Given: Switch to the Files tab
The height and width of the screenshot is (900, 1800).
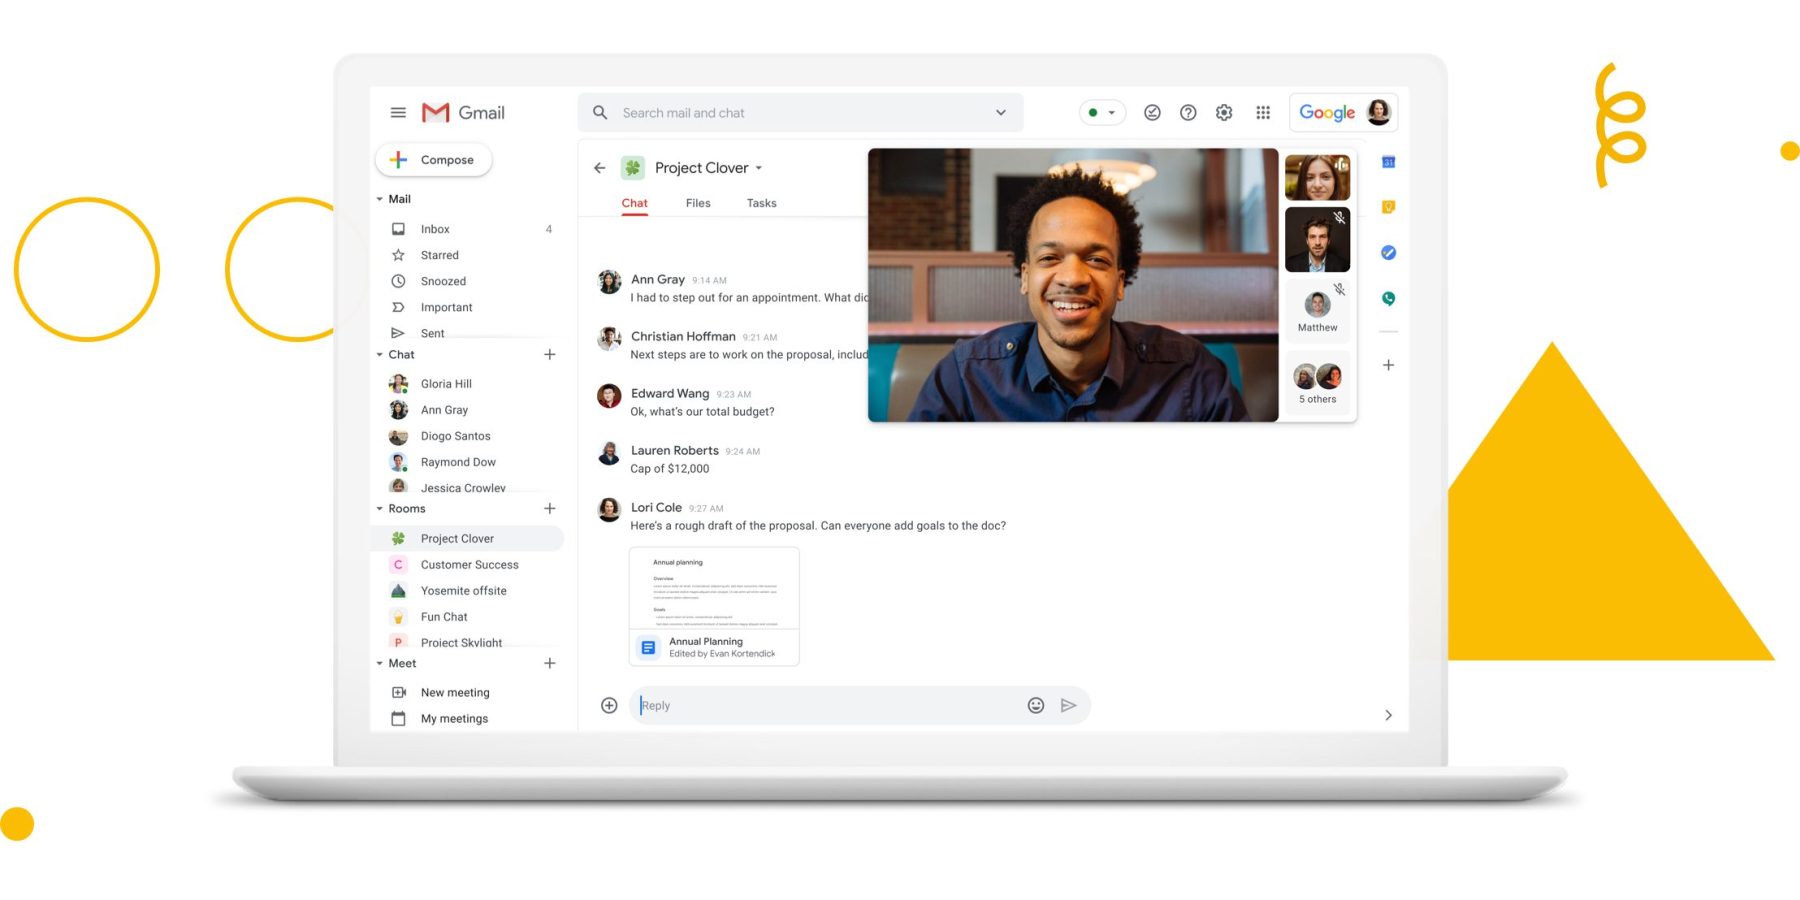Looking at the screenshot, I should 697,203.
